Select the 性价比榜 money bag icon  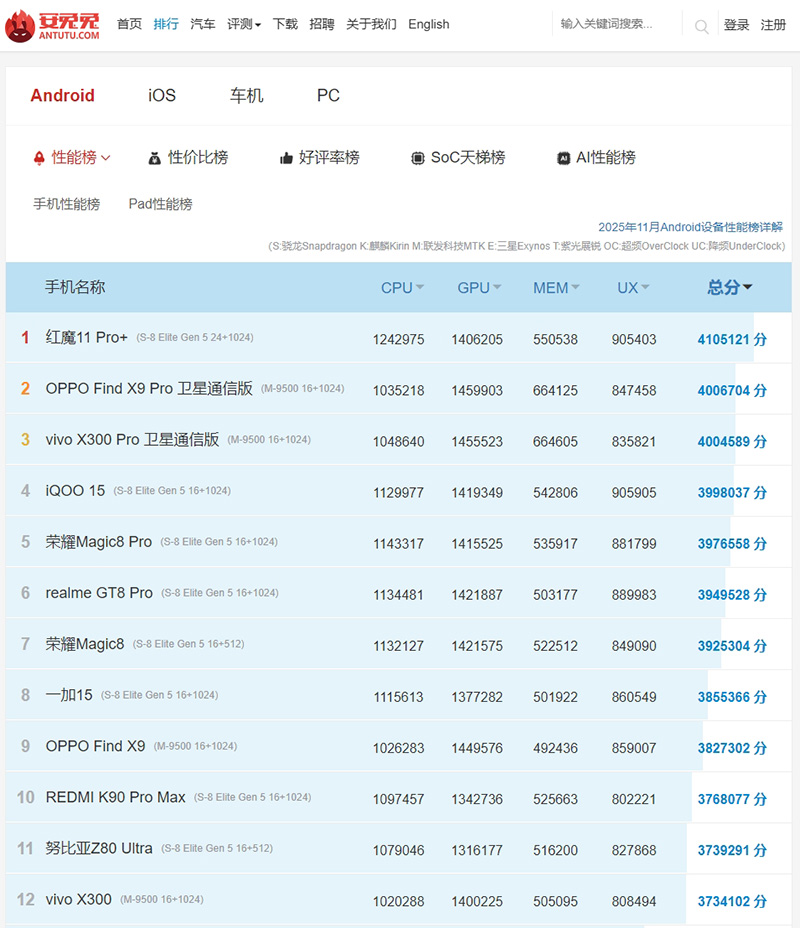154,158
